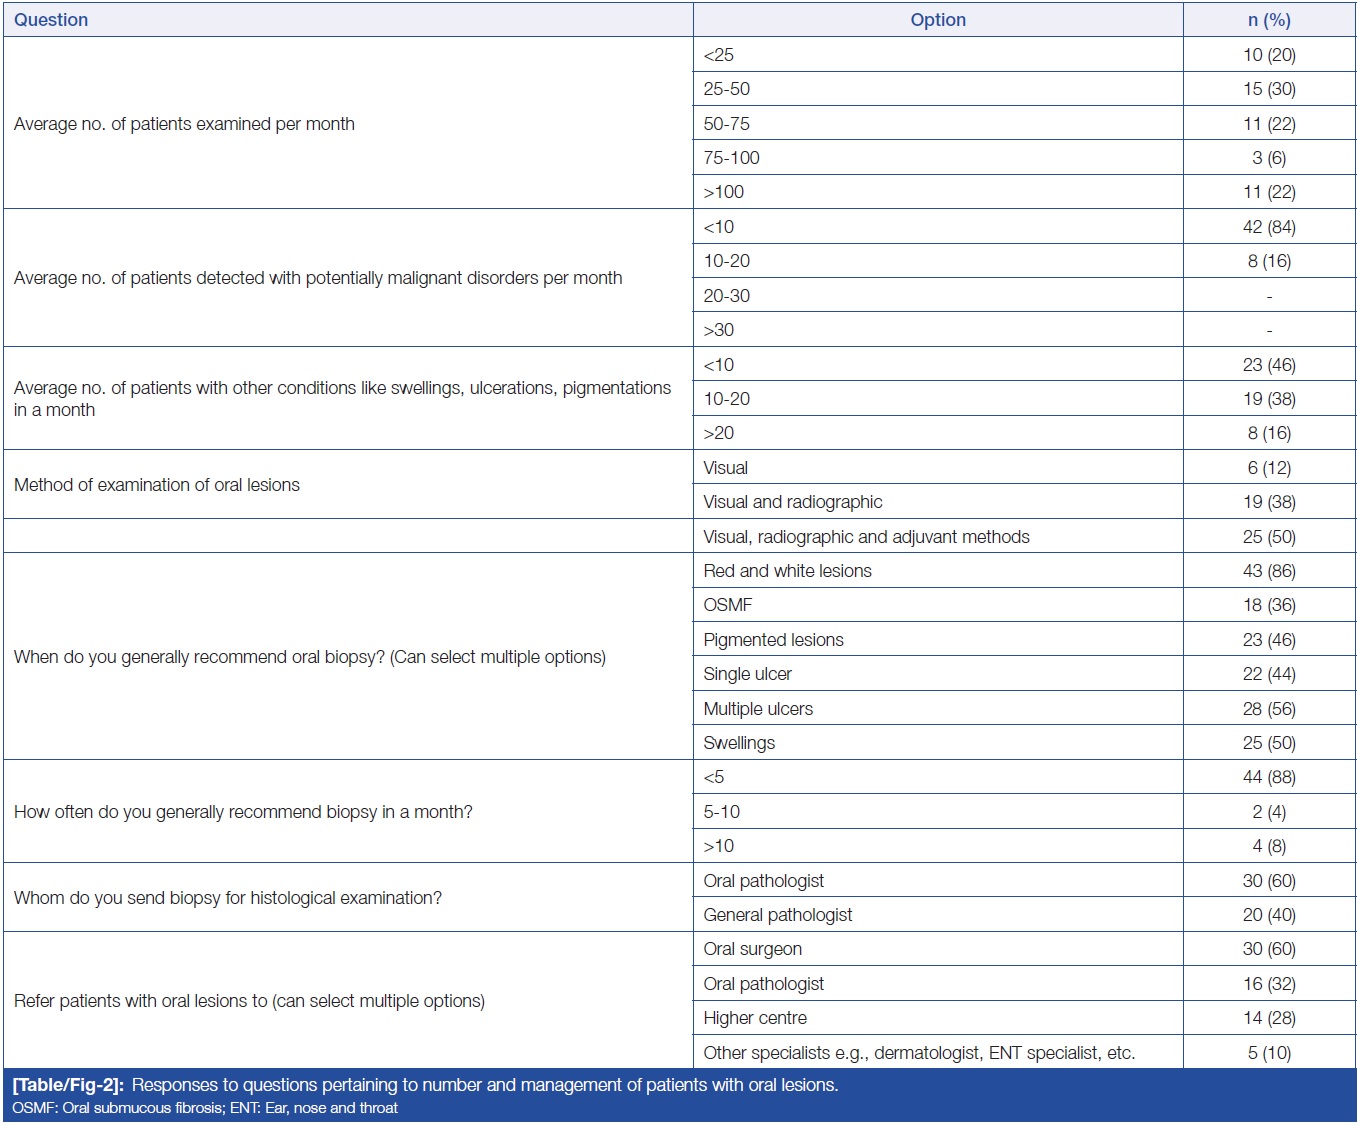Click 'Other specialists e.g., dermatologist' option
1360x1125 pixels.
pyautogui.click(x=918, y=1053)
